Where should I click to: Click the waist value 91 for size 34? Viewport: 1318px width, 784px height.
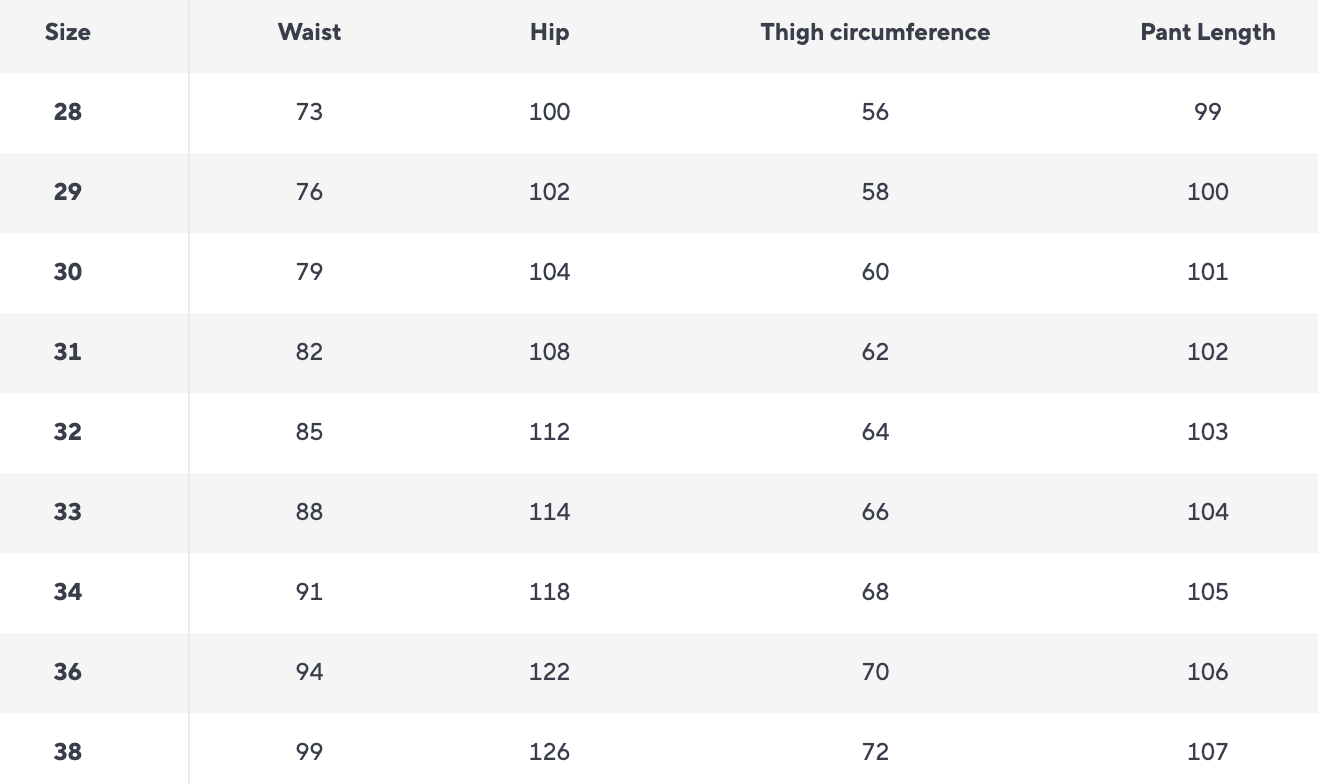309,592
